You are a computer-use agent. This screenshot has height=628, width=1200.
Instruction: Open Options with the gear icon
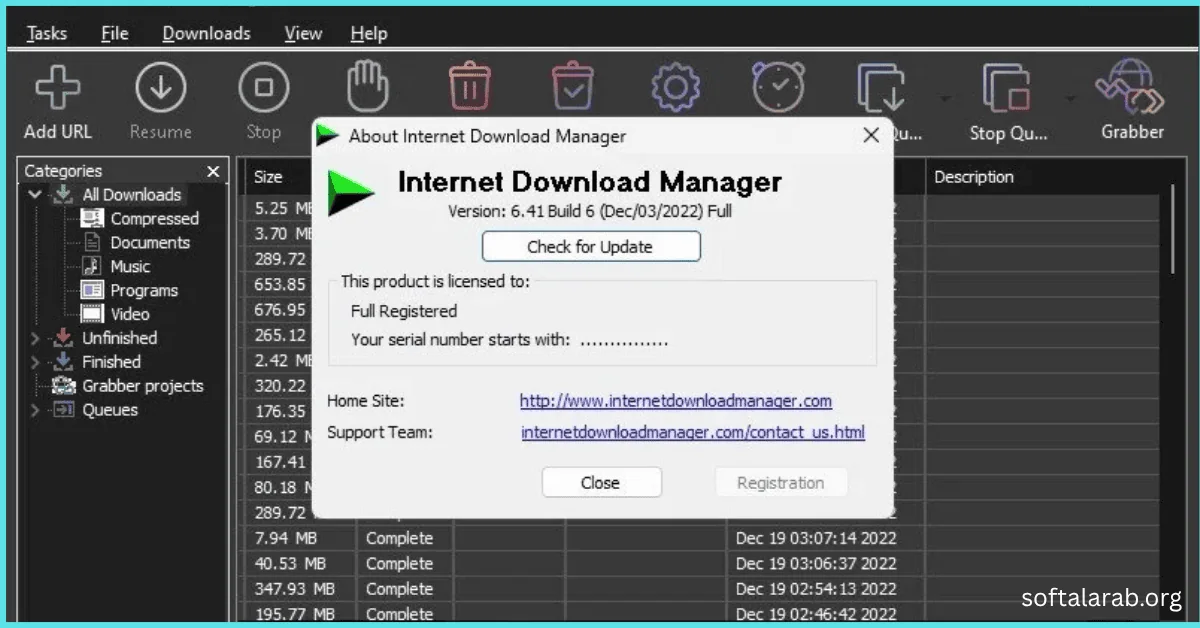click(675, 89)
